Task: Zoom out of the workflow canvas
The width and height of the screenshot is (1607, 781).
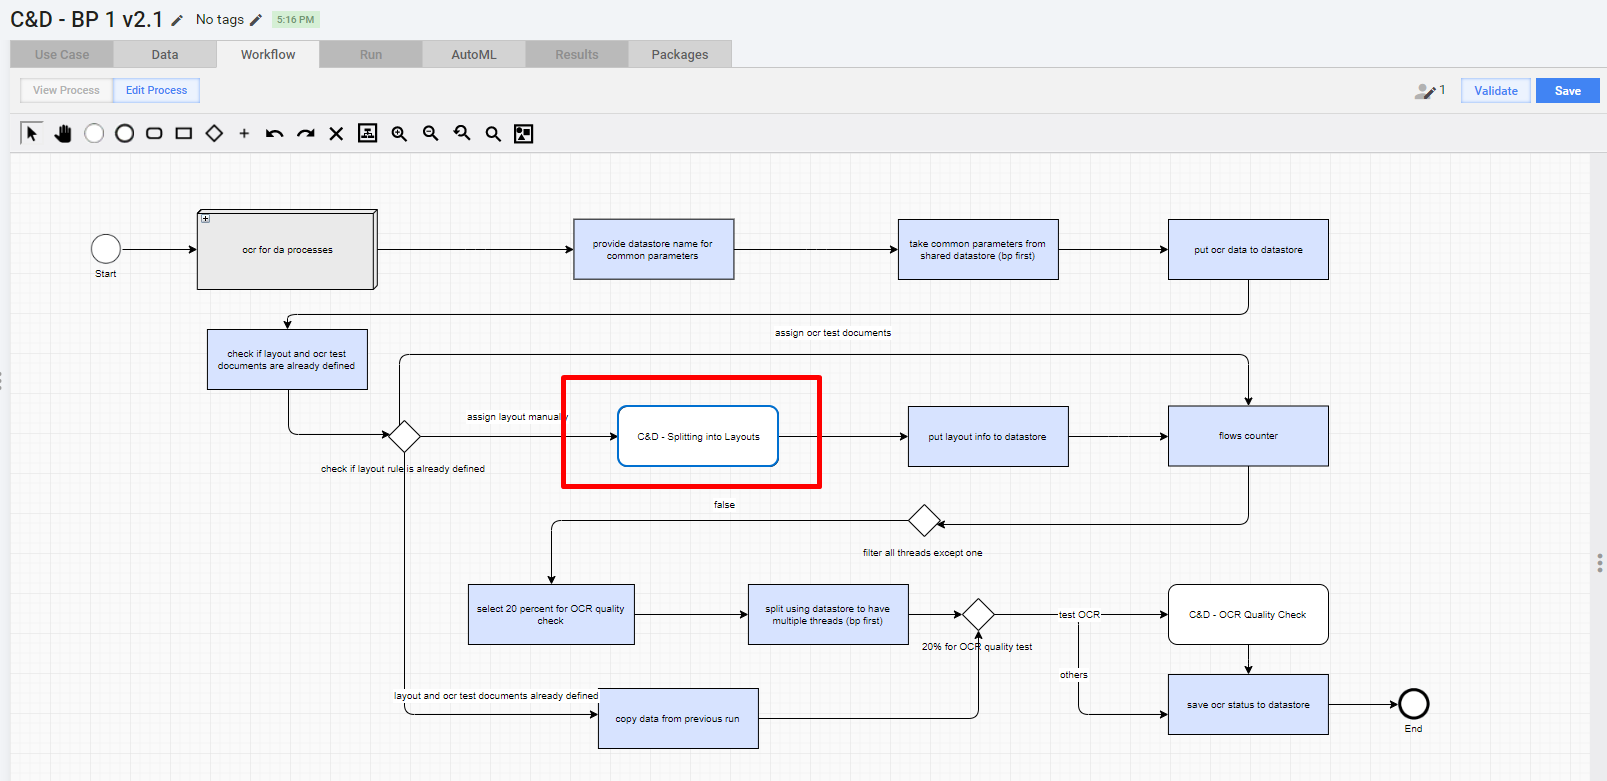Action: tap(431, 133)
